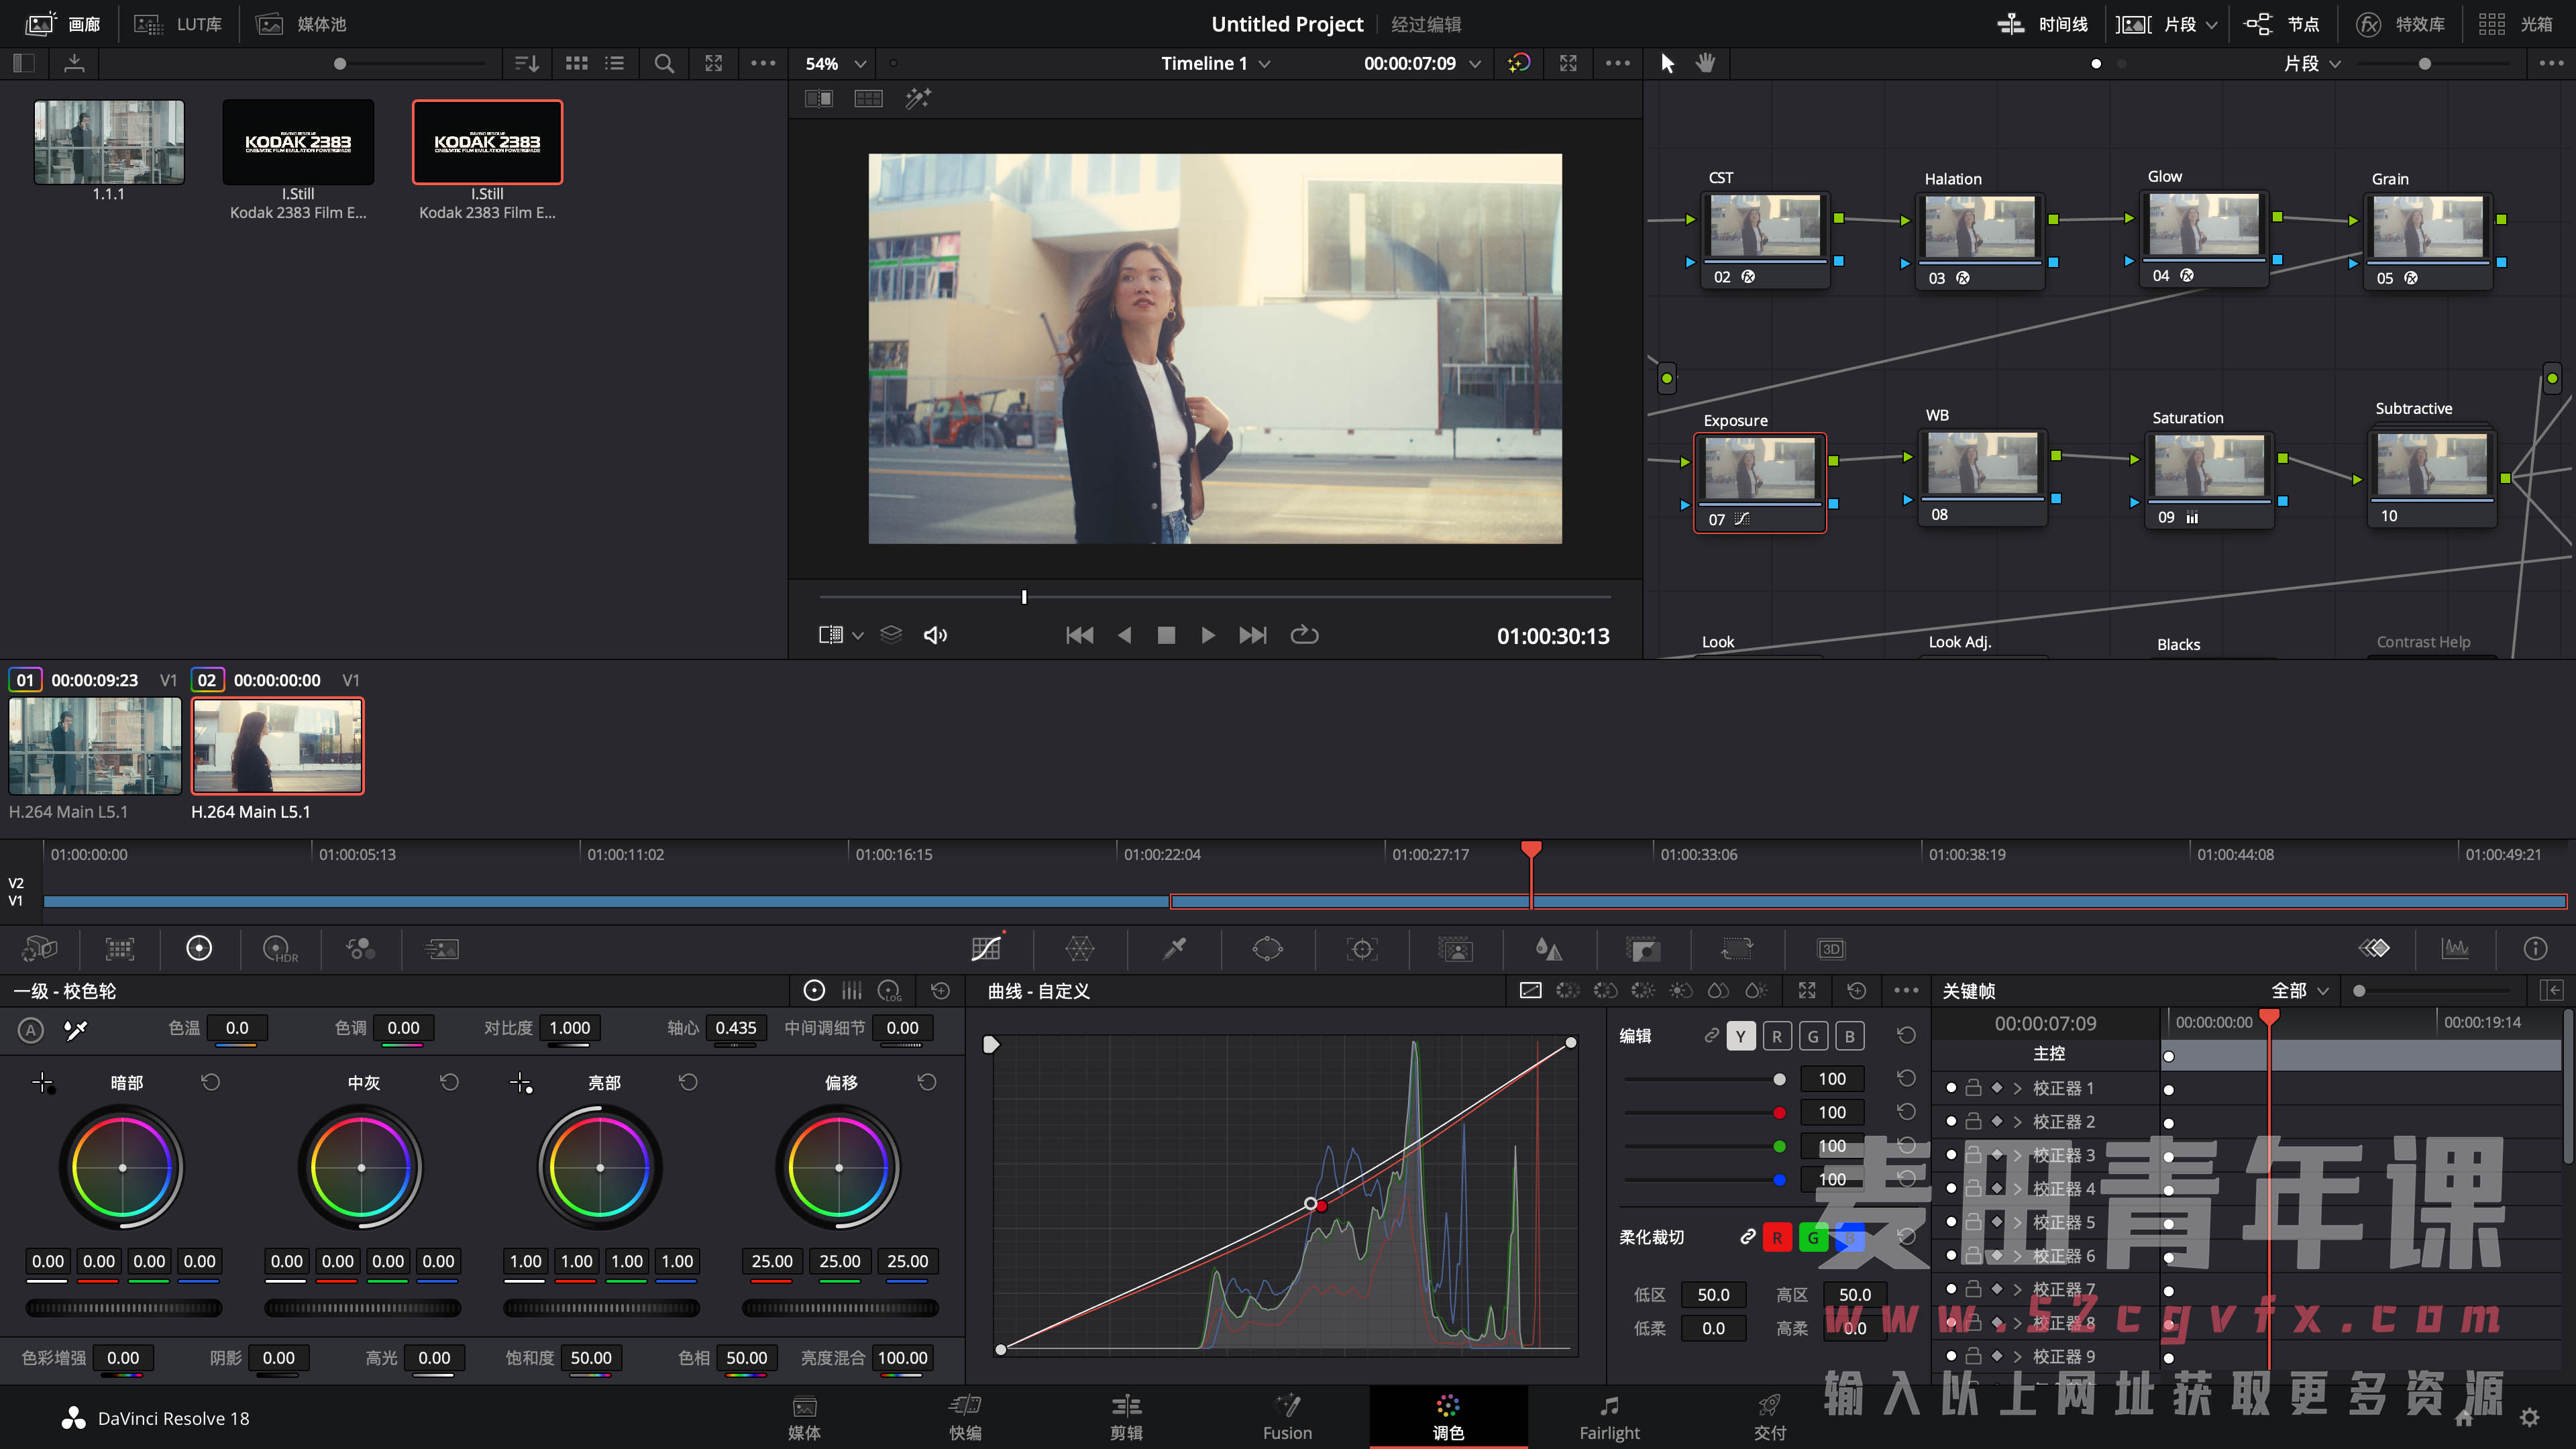Open the HDR wheels palette
Viewport: 2576px width, 1449px height.
click(279, 948)
